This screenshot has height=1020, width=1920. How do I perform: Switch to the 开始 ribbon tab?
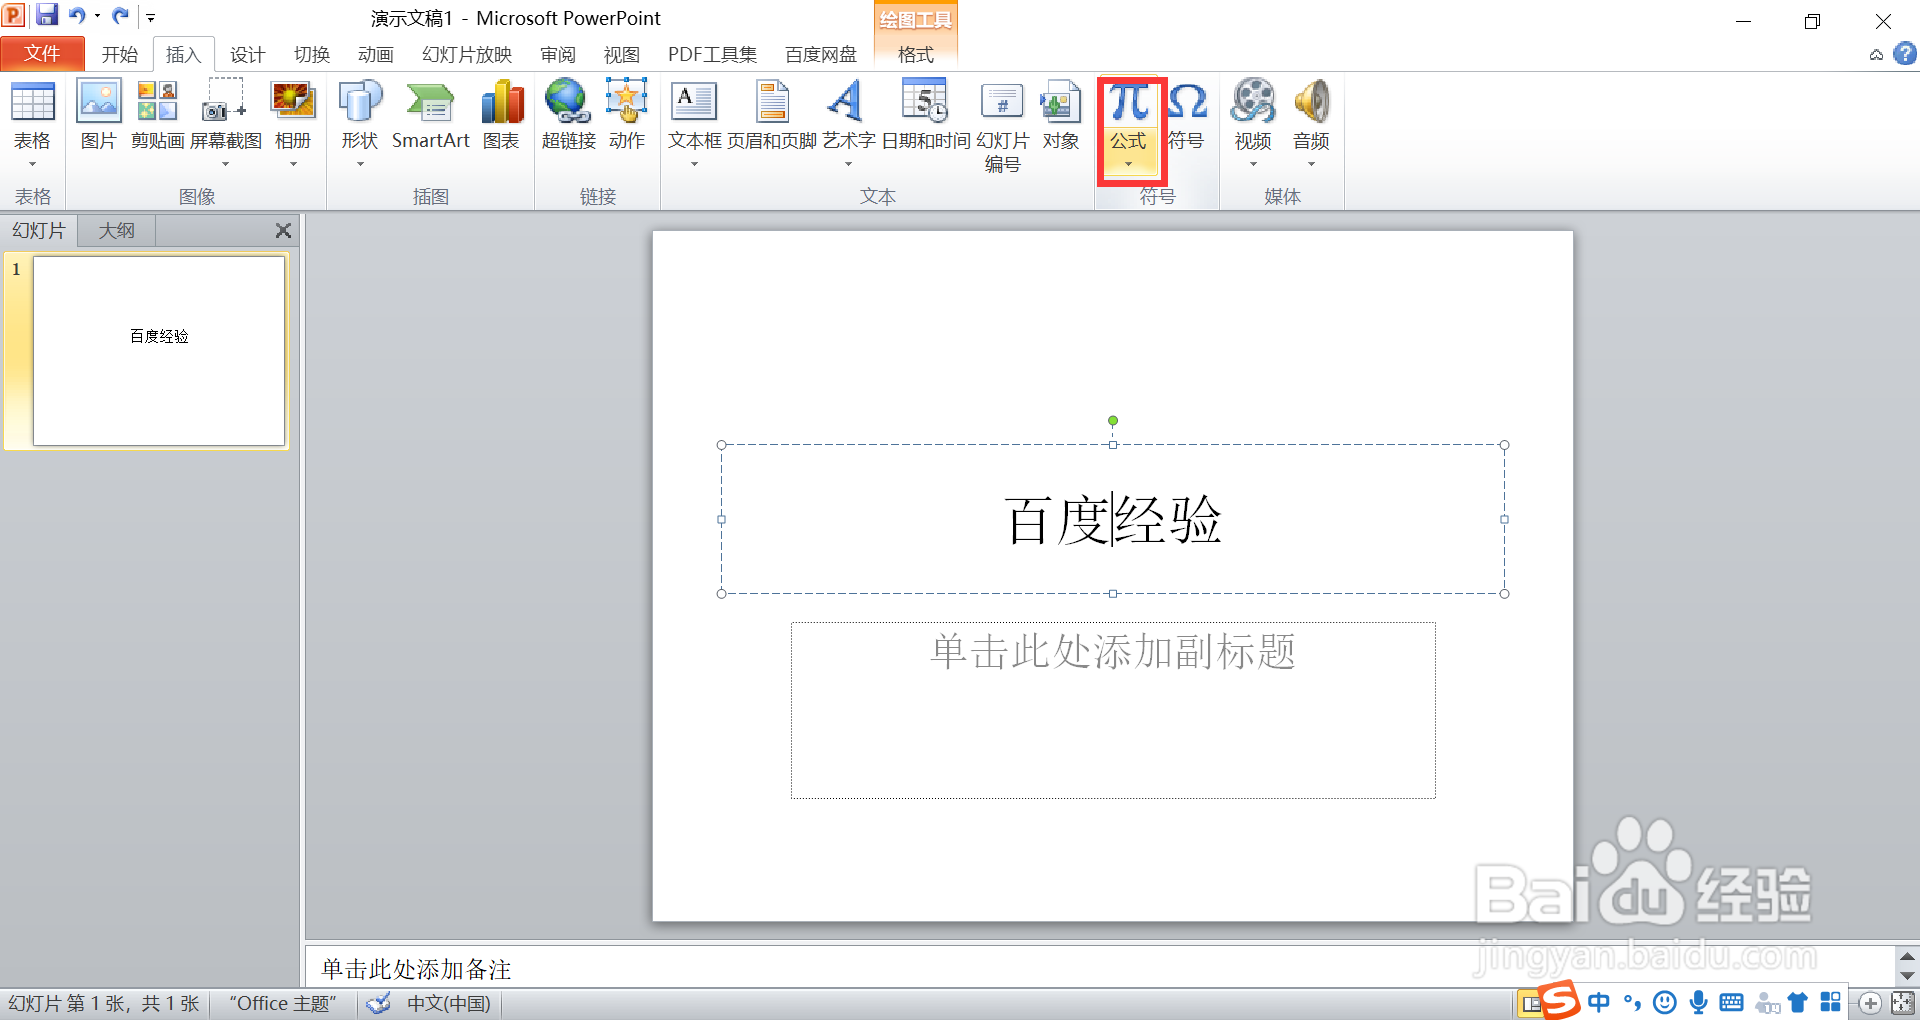coord(119,55)
